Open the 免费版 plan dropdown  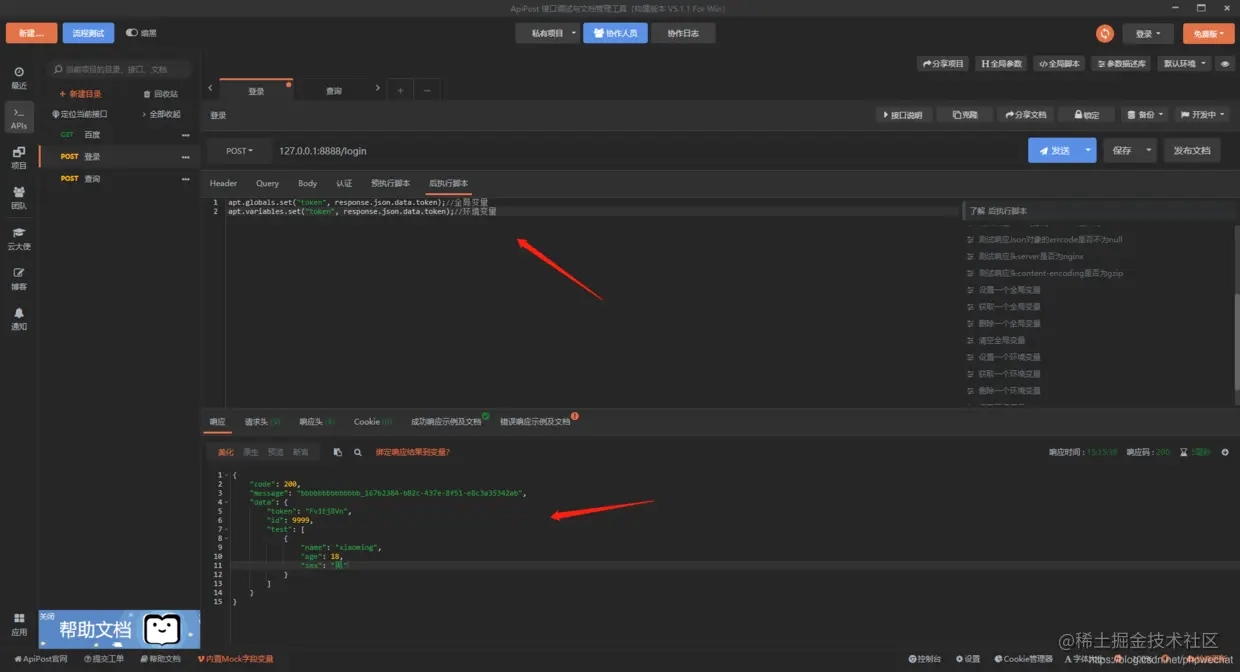point(1208,34)
